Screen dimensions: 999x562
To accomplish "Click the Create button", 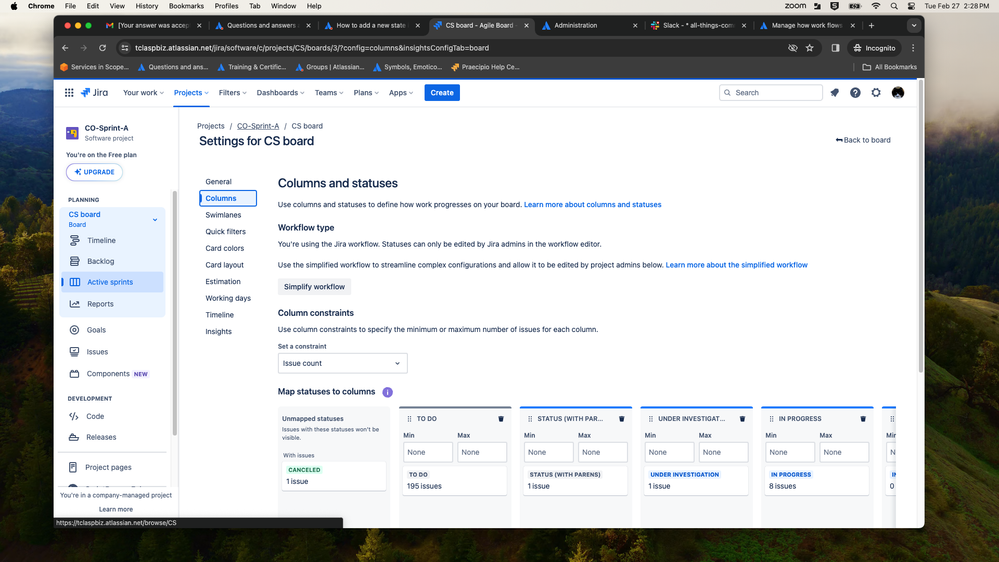I will point(442,92).
